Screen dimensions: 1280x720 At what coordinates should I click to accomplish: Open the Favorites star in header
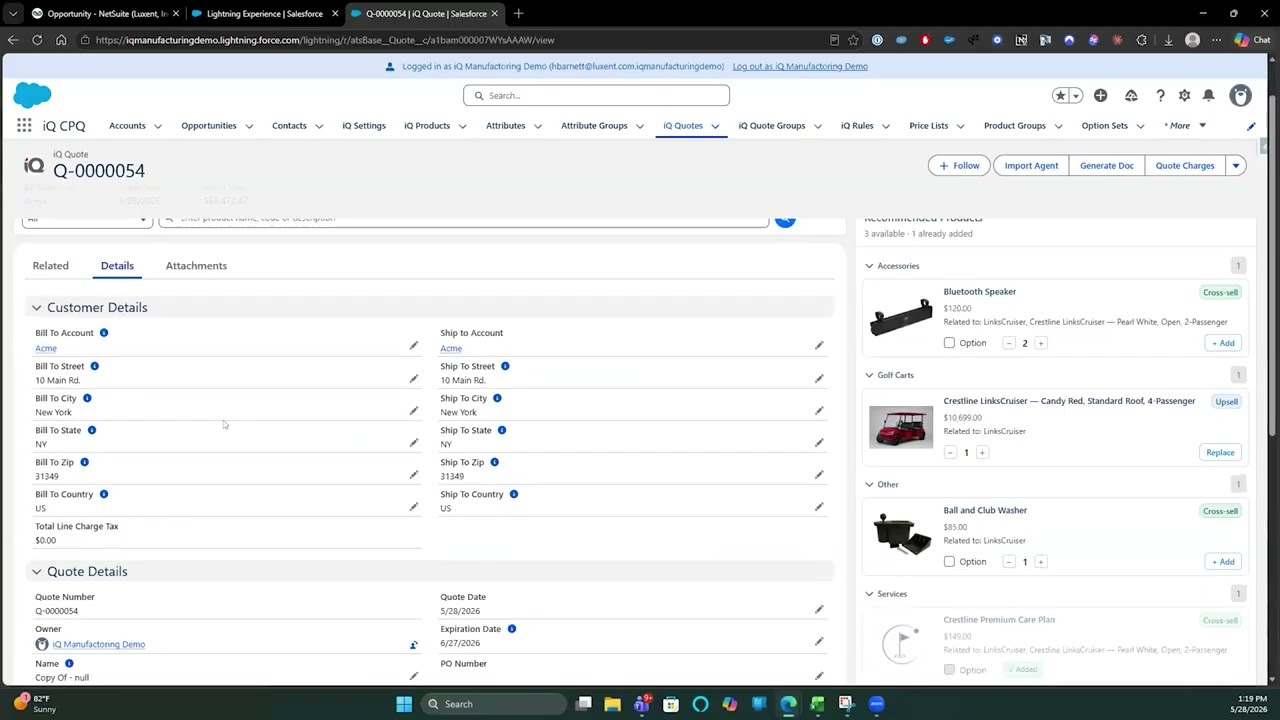click(x=1060, y=95)
